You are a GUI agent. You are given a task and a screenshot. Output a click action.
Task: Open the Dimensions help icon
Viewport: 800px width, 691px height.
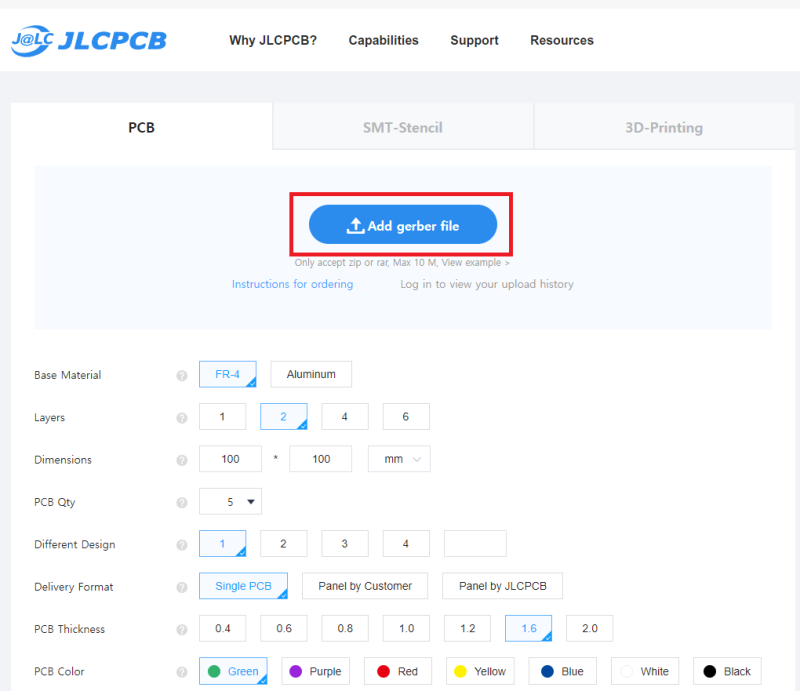[x=182, y=460]
